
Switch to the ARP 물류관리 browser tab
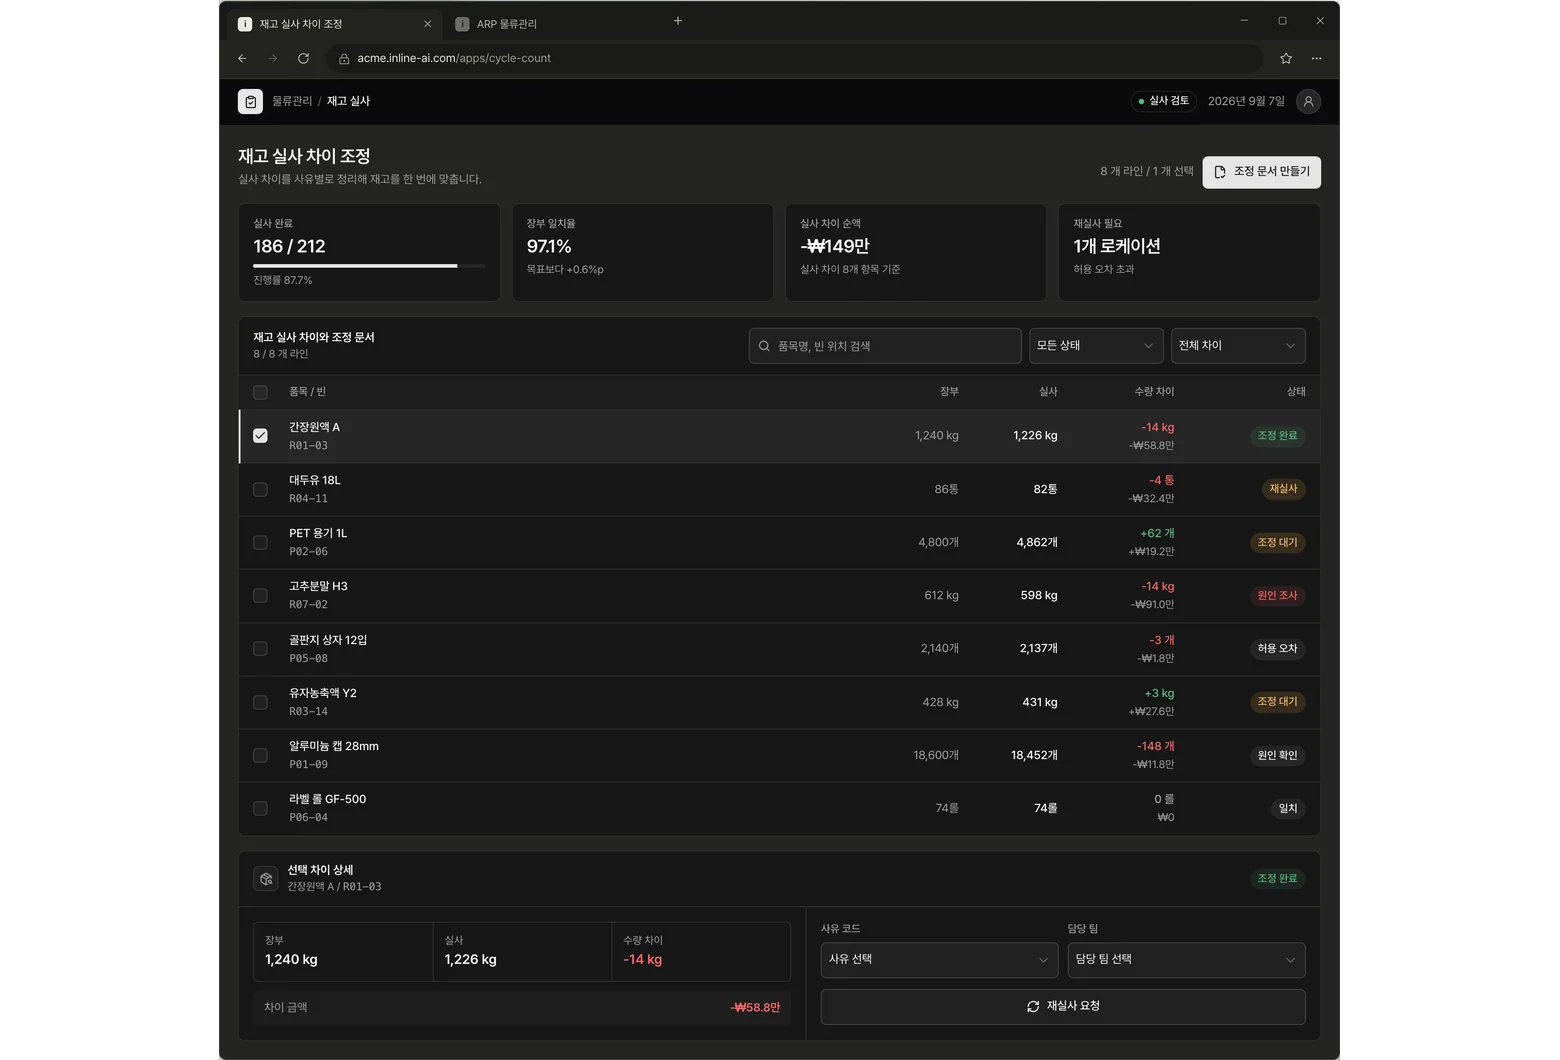point(552,24)
